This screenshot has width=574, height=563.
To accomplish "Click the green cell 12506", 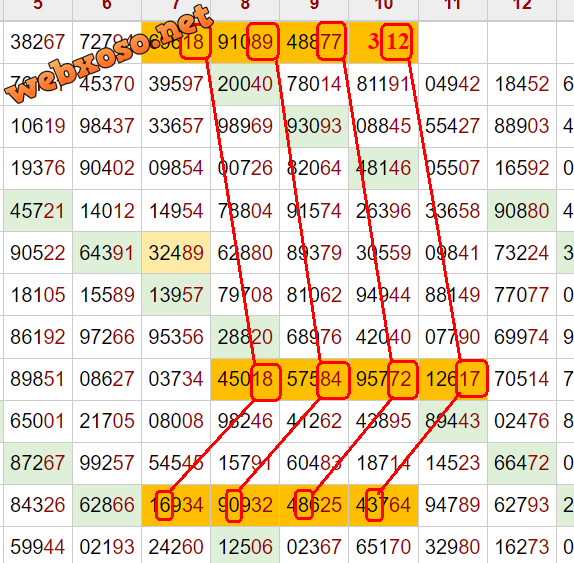I will point(245,547).
